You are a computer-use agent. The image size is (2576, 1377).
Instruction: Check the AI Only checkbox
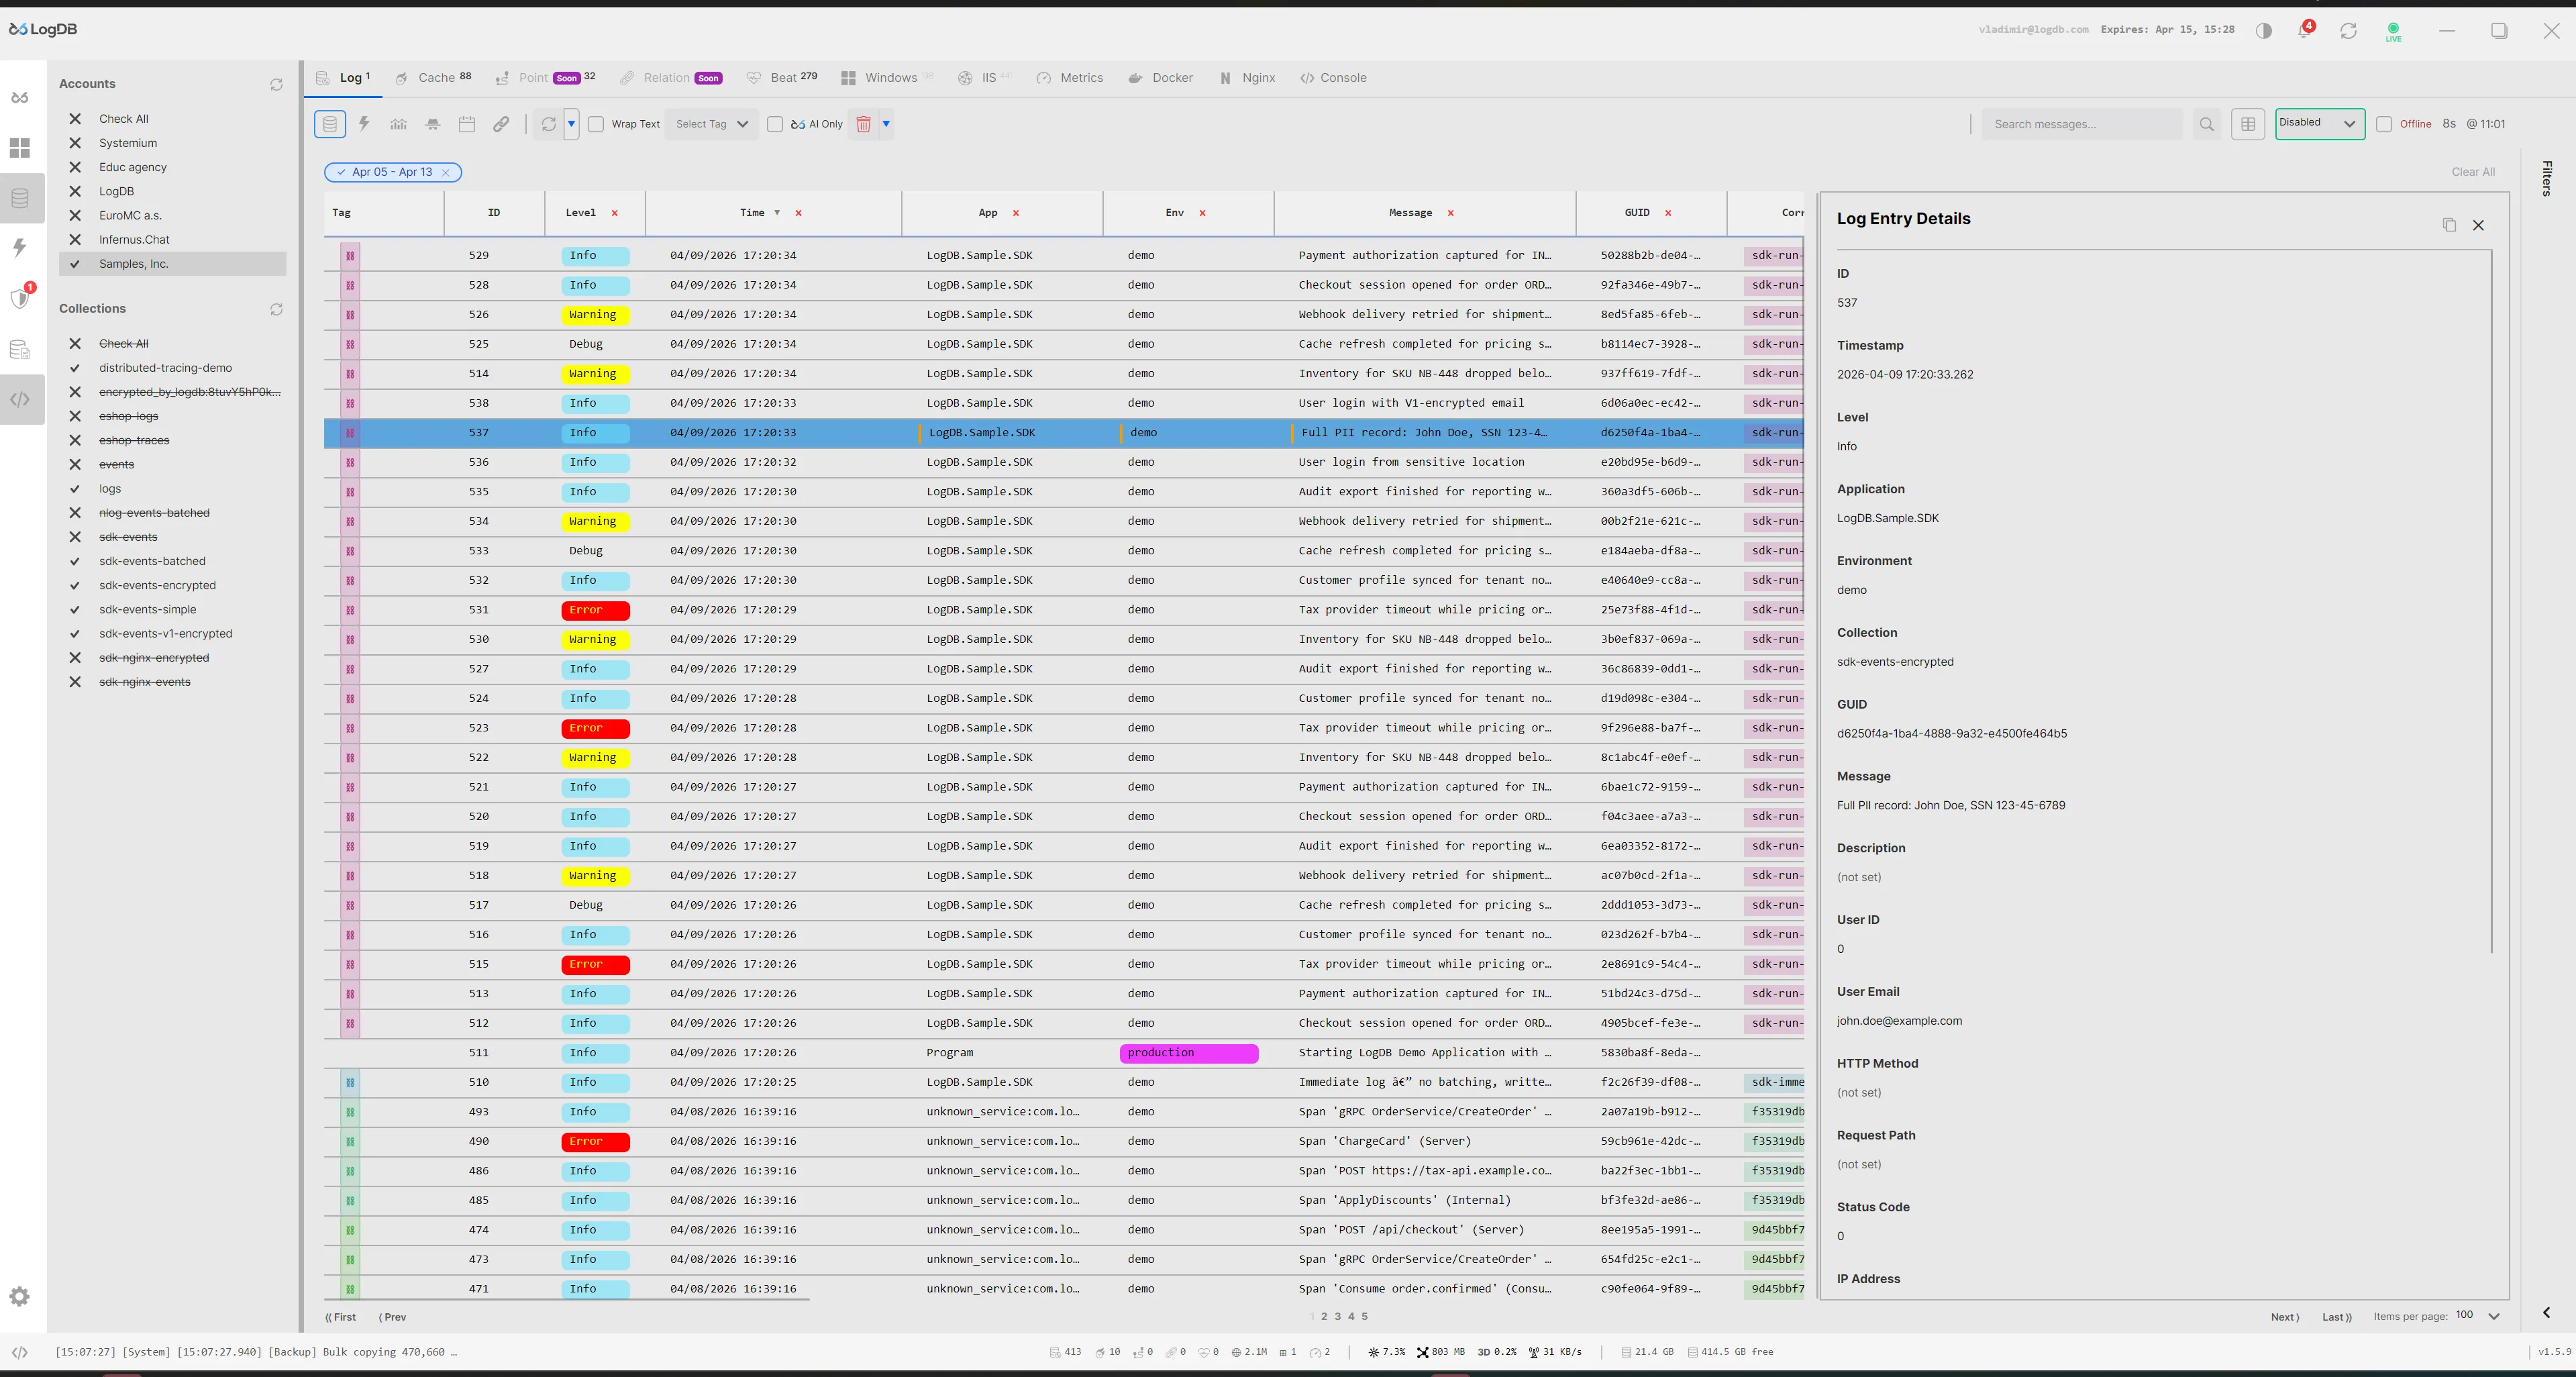point(775,124)
